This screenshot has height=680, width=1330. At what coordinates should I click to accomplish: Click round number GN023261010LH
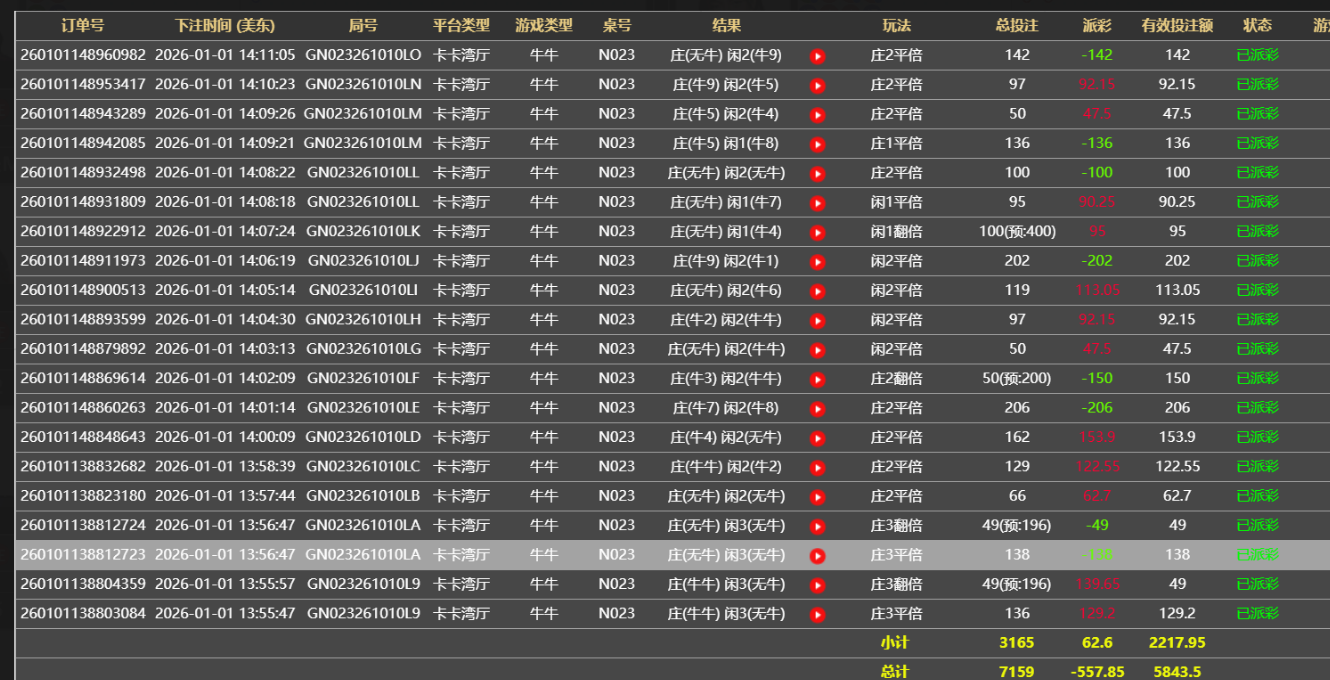tap(363, 319)
